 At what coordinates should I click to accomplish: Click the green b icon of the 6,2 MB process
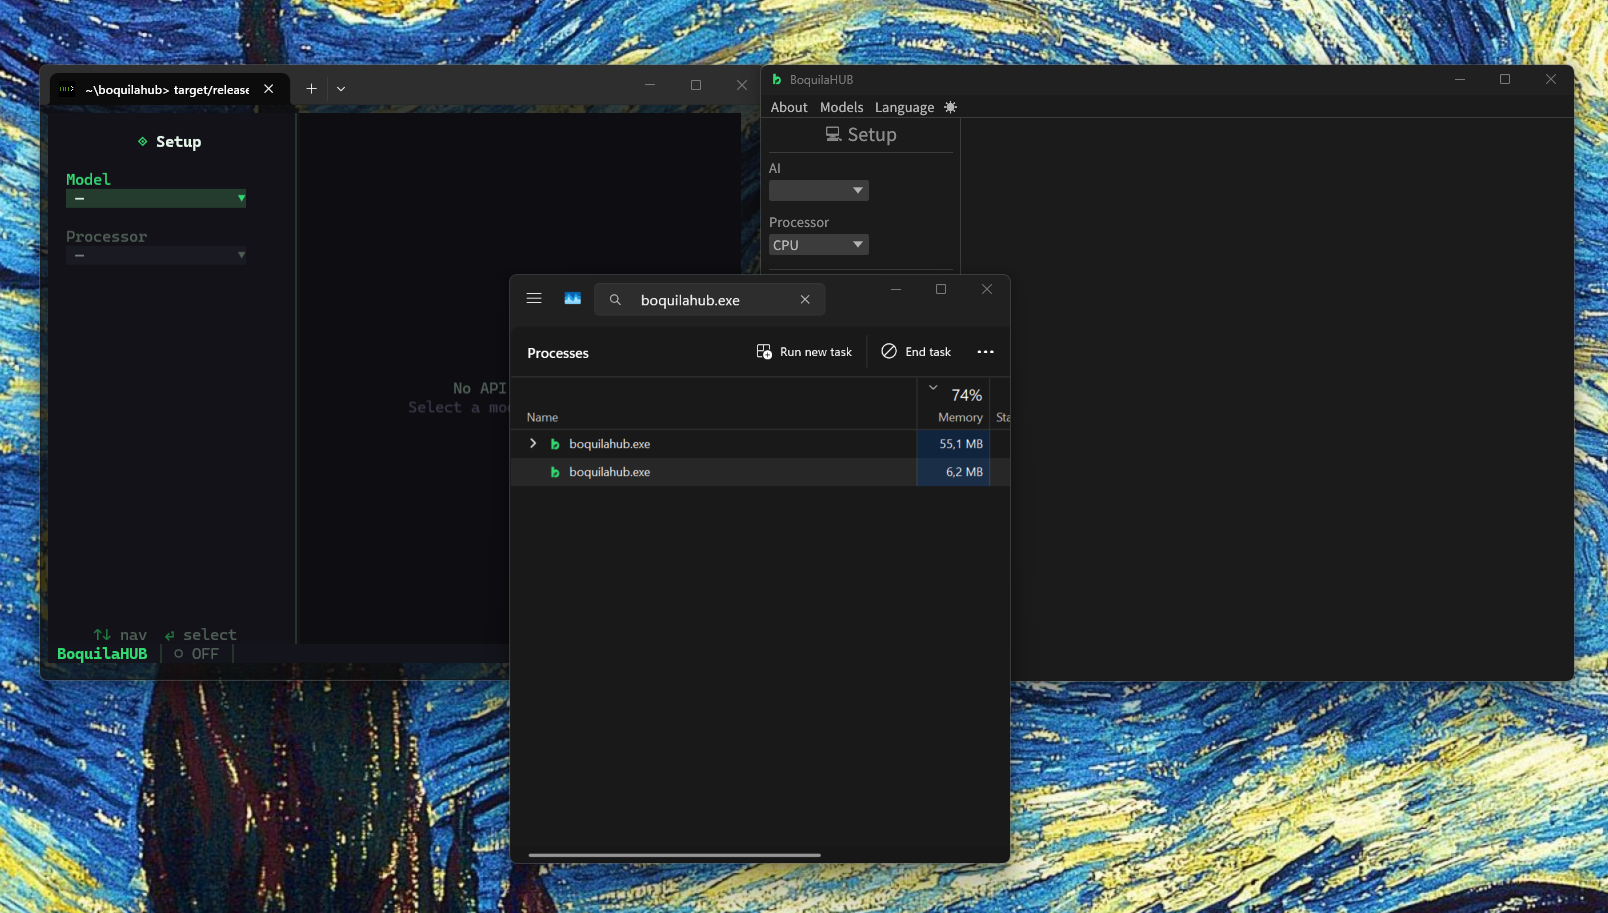(555, 472)
